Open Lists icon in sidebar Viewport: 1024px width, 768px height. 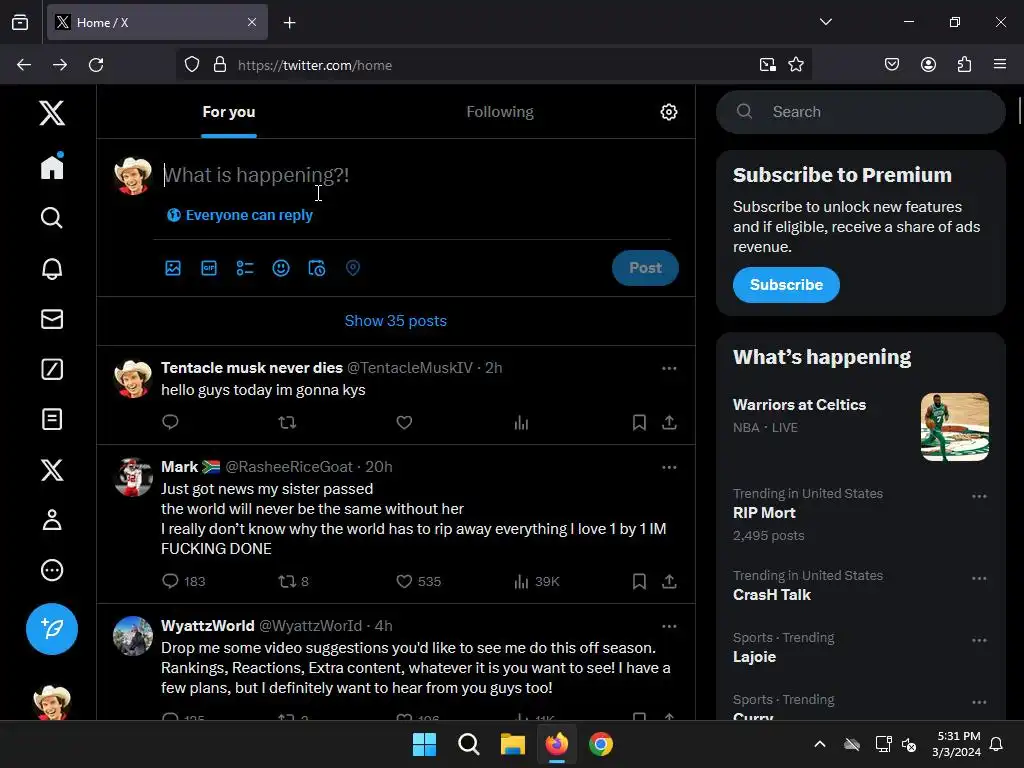[52, 419]
